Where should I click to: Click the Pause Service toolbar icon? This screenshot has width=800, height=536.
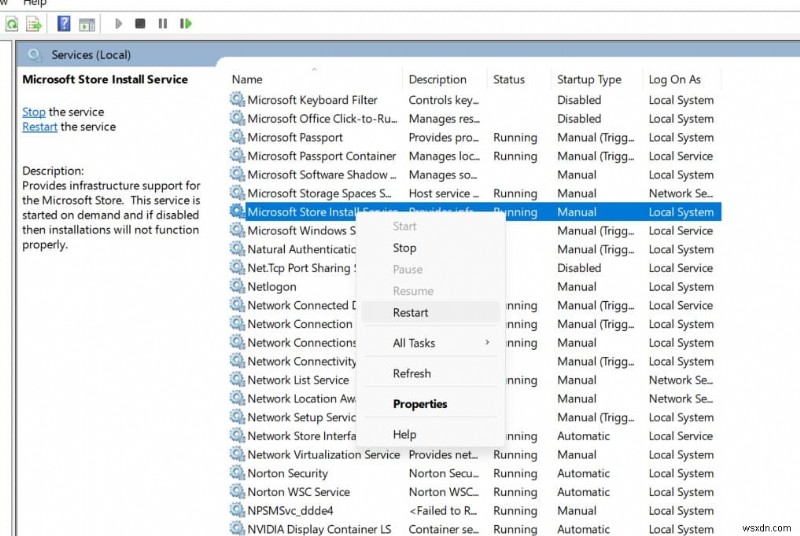pyautogui.click(x=163, y=23)
